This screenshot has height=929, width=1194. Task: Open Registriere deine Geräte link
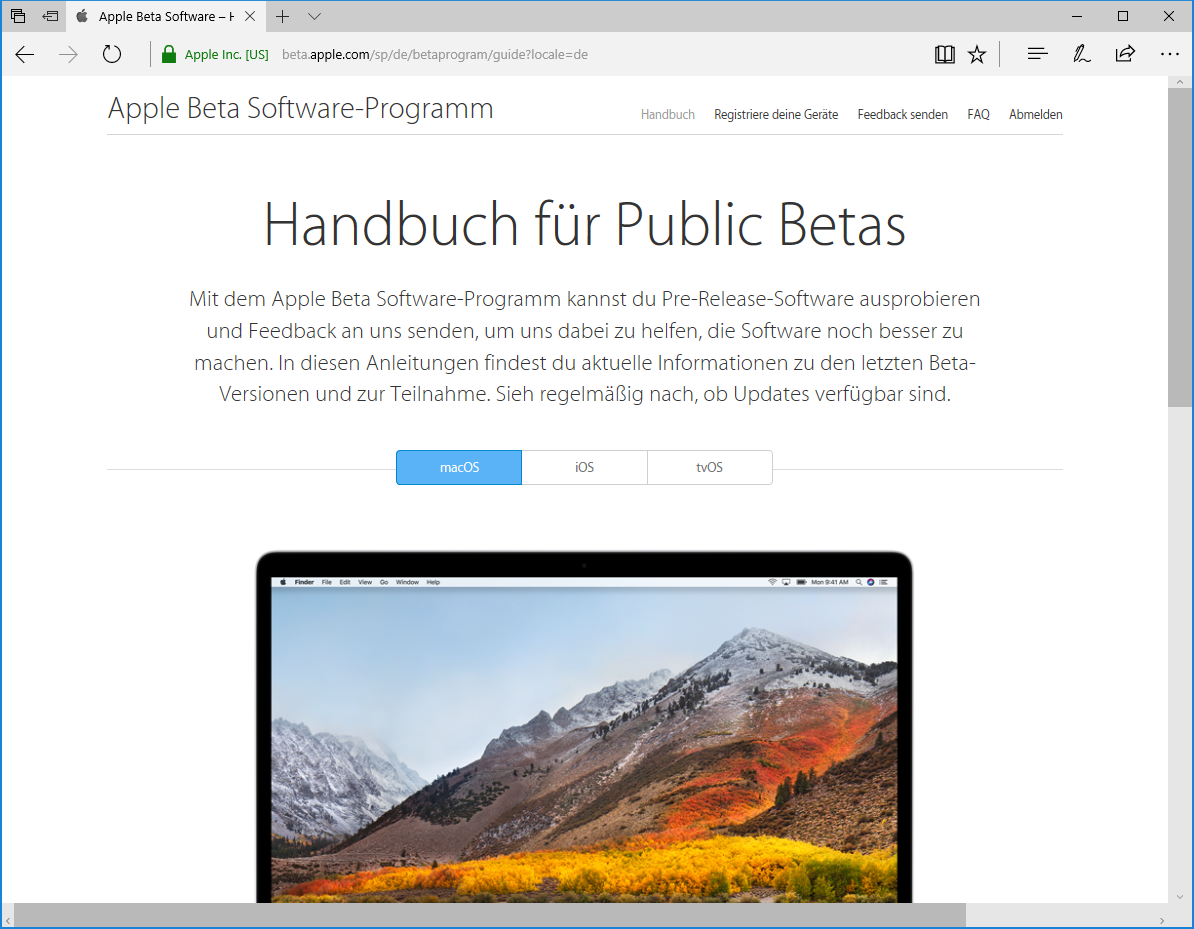click(776, 115)
